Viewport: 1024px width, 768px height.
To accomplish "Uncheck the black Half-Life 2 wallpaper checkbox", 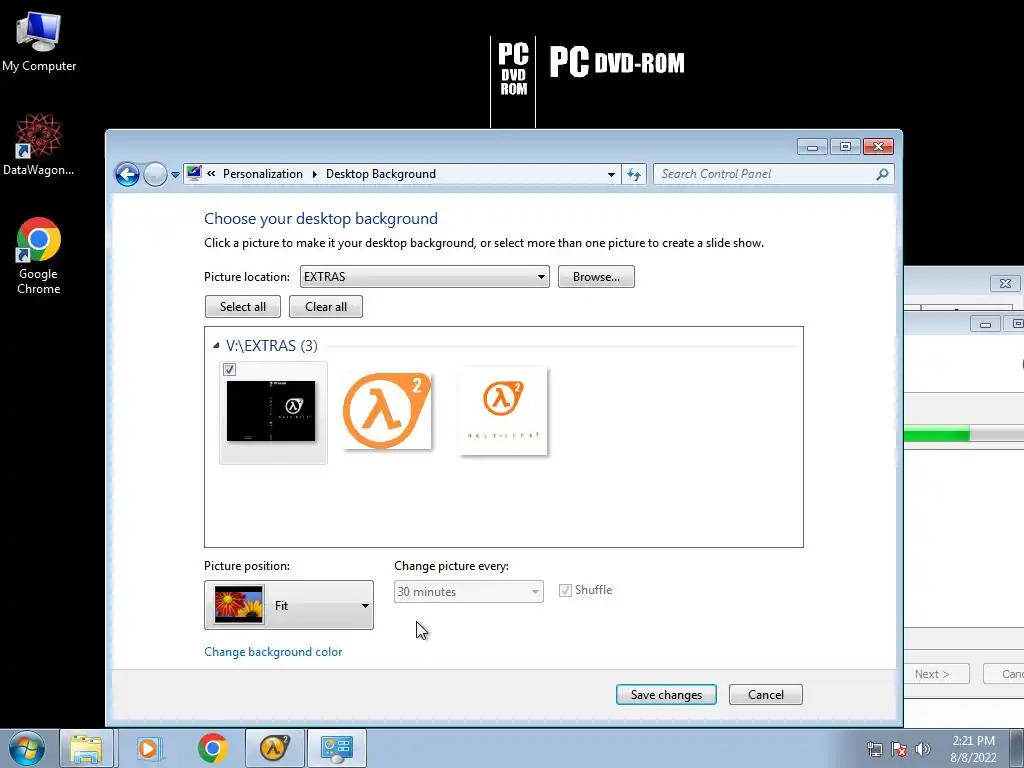I will (229, 370).
